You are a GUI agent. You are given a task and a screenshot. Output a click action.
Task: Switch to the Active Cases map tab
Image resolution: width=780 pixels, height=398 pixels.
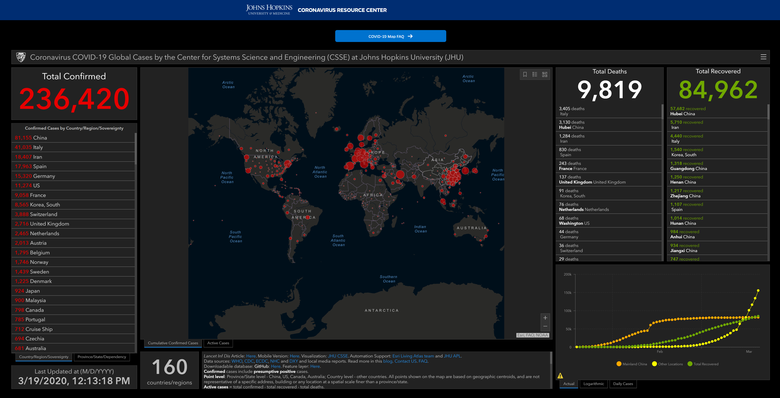[218, 343]
